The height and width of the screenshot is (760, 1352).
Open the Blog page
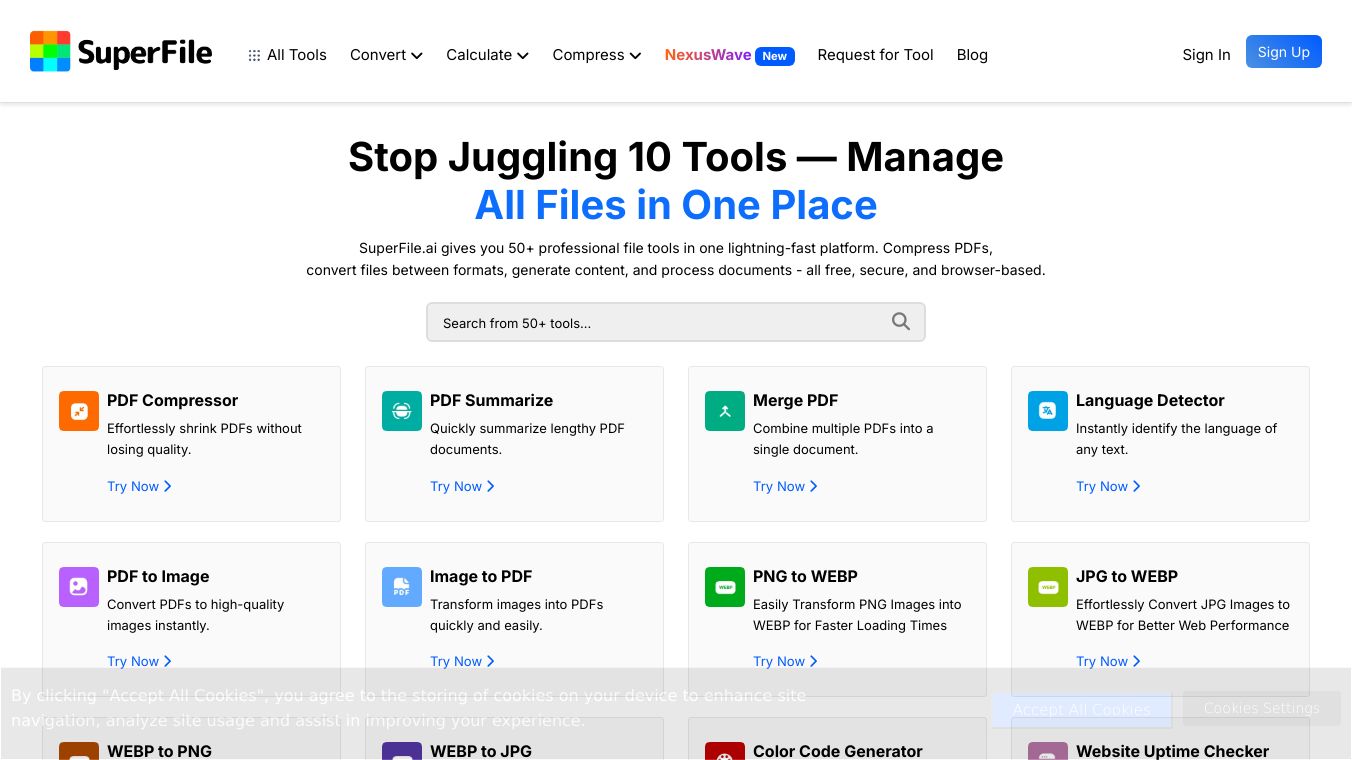972,55
